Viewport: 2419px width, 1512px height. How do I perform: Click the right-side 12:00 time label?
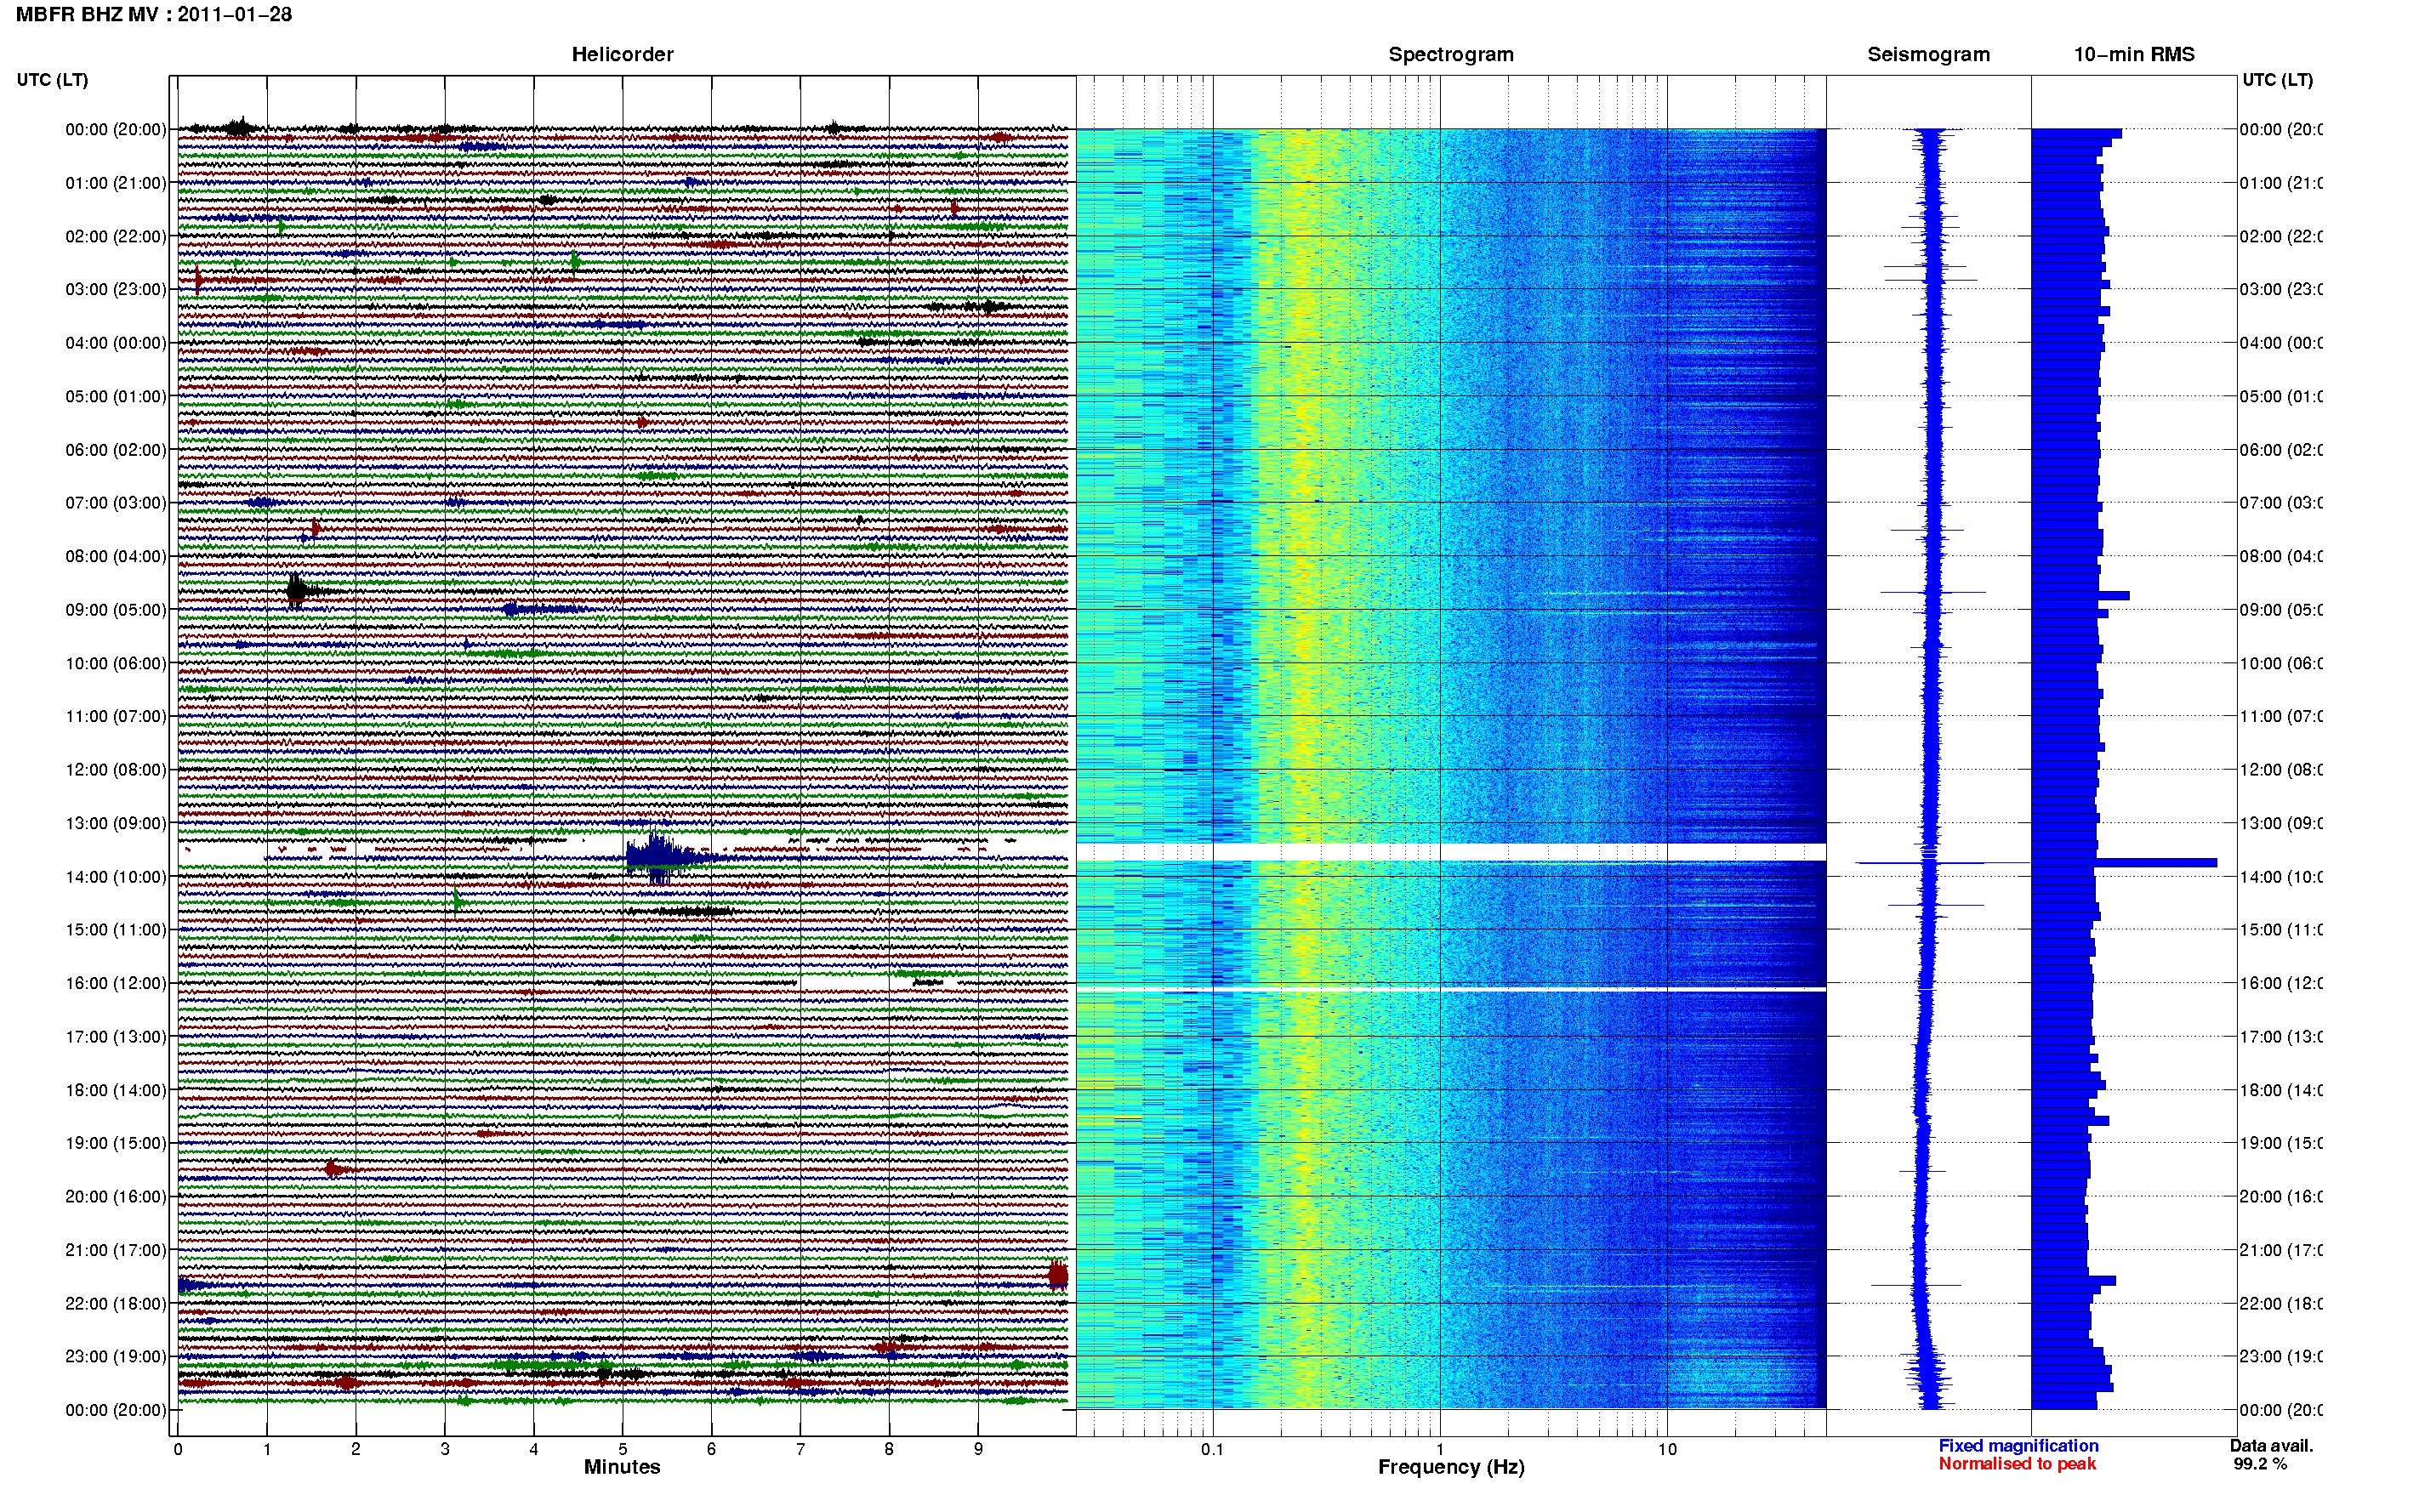coord(2280,770)
